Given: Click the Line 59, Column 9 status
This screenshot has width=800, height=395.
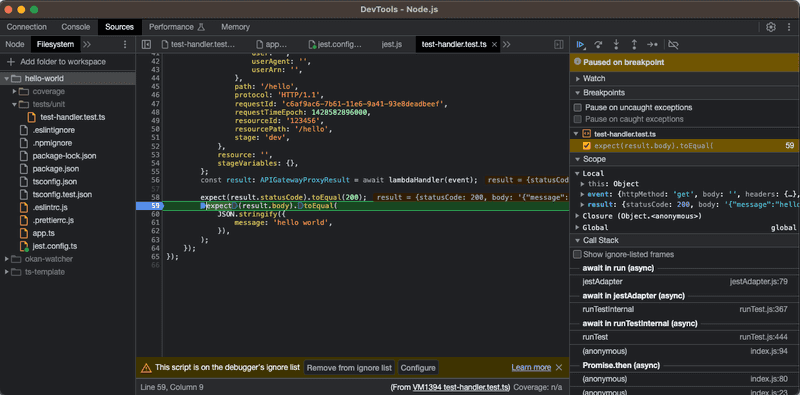Looking at the screenshot, I should coord(172,387).
